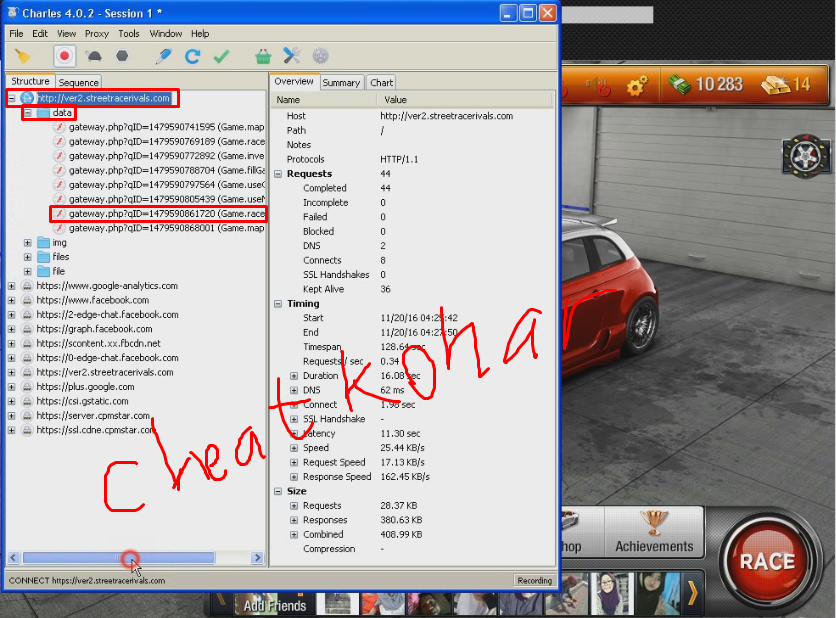The width and height of the screenshot is (836, 618).
Task: Switch to the Sequence tab
Action: (78, 82)
